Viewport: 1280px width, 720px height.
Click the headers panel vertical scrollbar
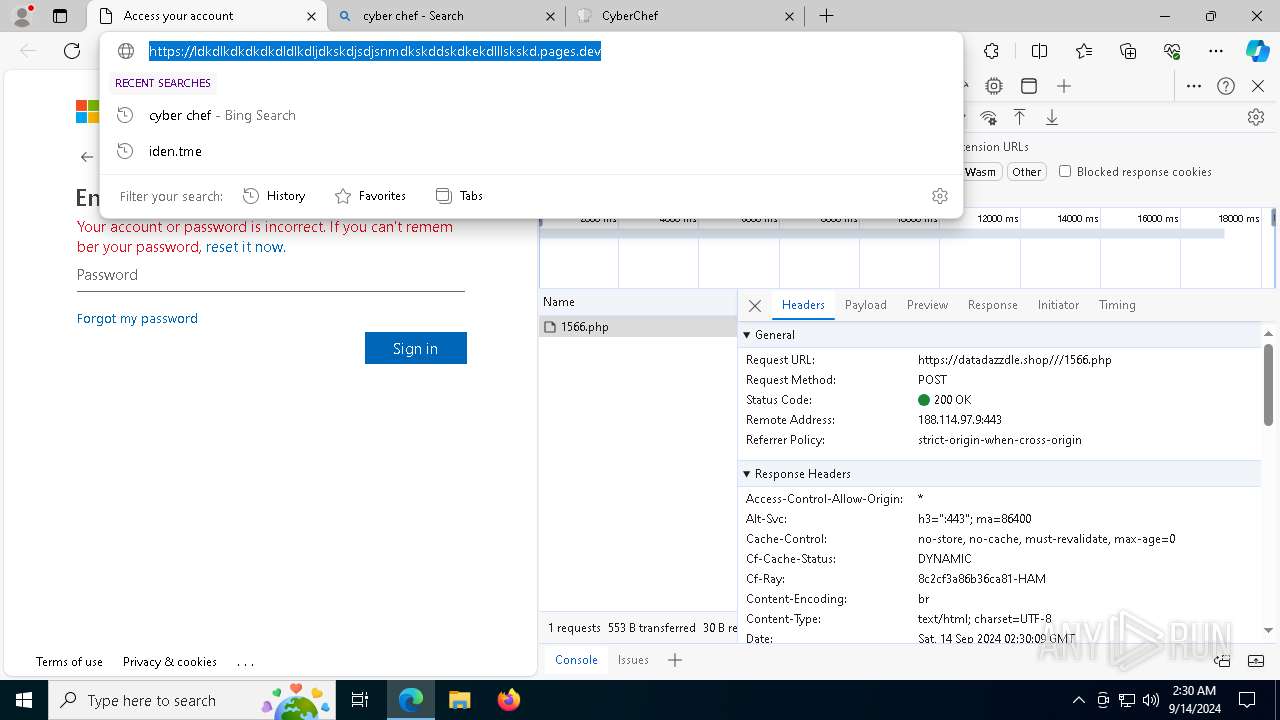(x=1268, y=385)
